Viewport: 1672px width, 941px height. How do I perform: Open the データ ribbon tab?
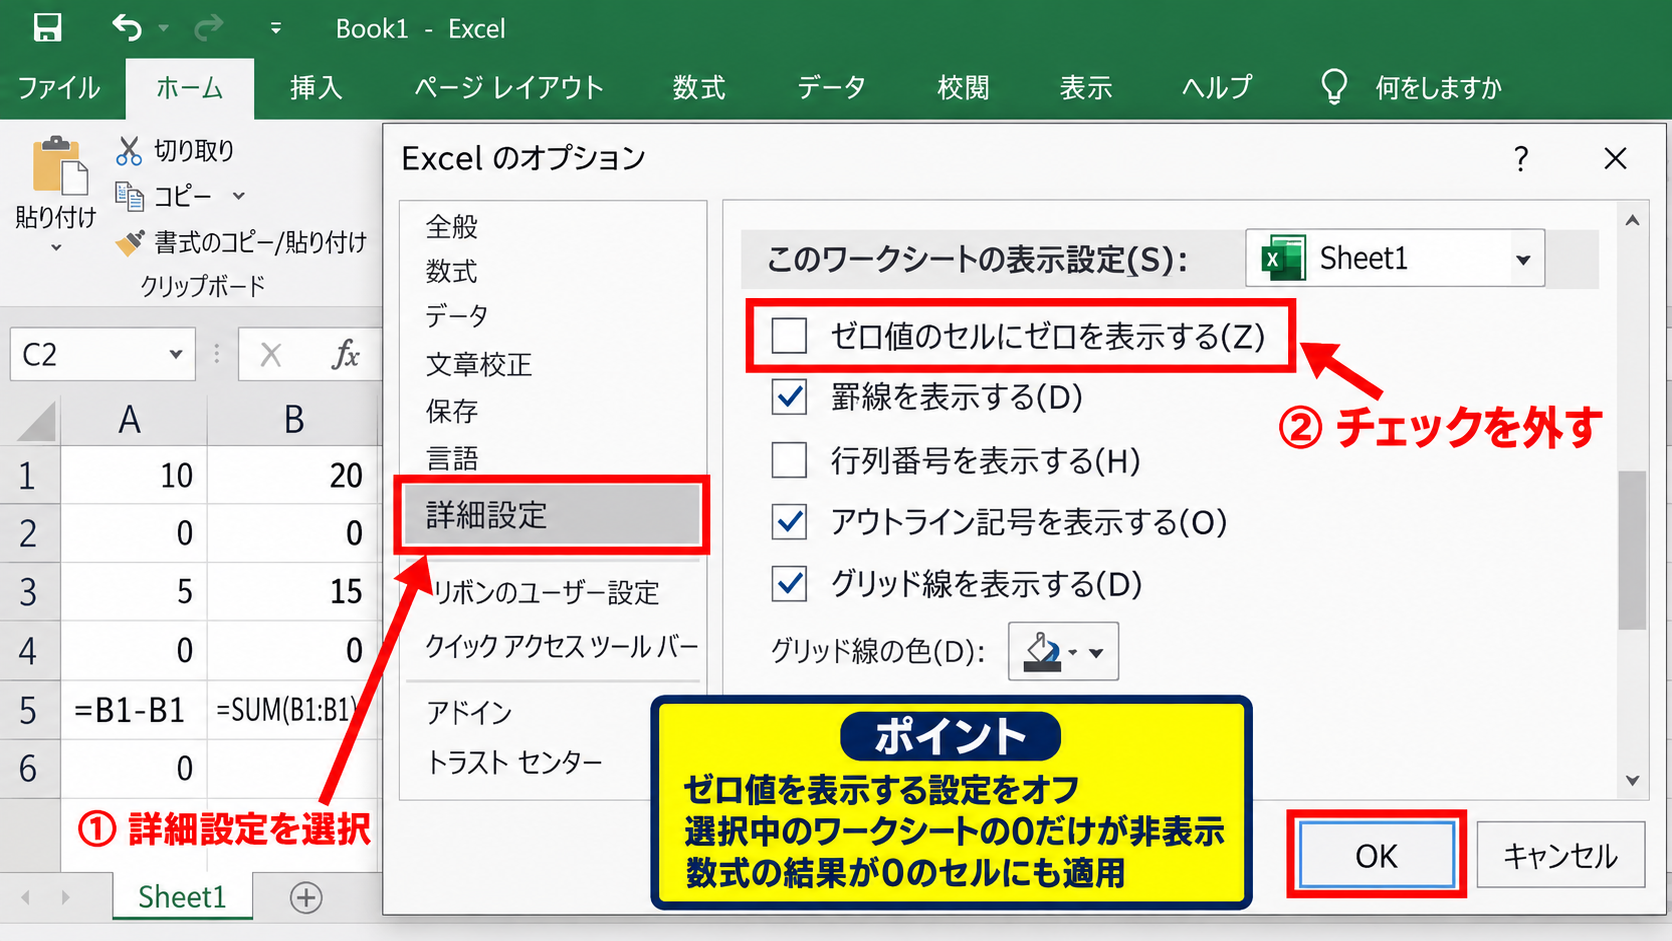point(831,88)
